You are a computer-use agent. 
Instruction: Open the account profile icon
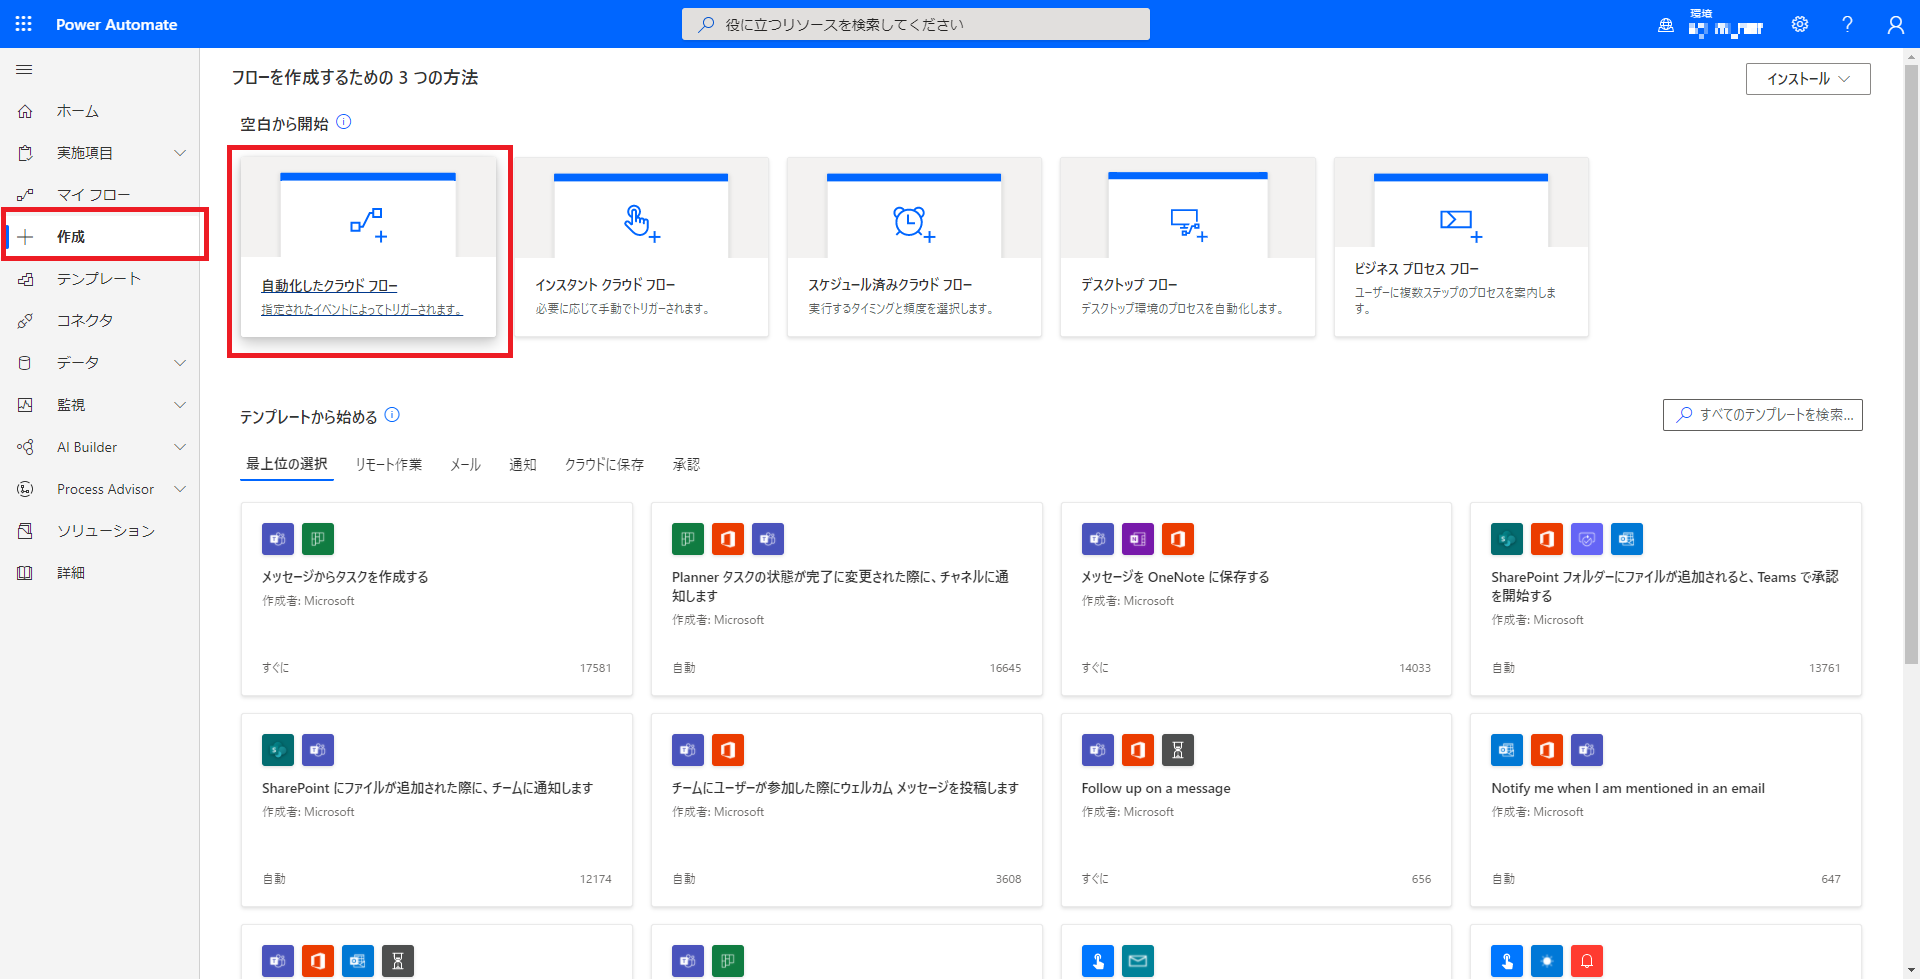click(1896, 24)
